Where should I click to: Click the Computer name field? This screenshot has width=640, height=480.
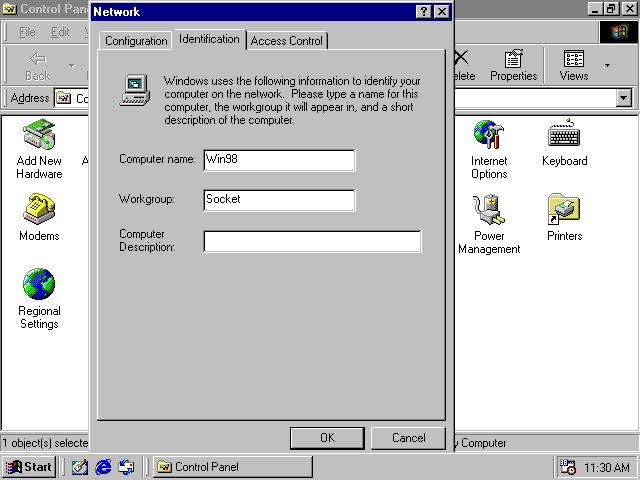279,160
